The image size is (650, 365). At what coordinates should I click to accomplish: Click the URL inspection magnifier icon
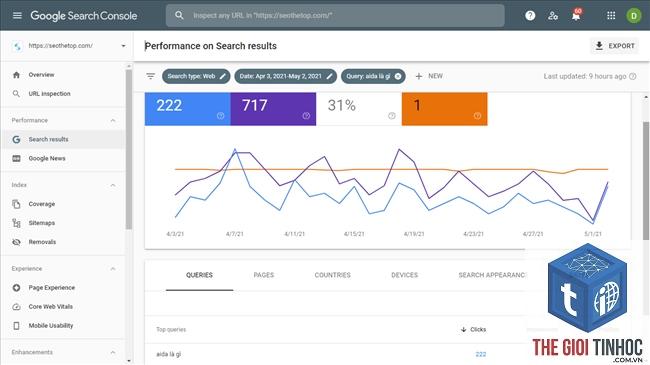pos(16,94)
